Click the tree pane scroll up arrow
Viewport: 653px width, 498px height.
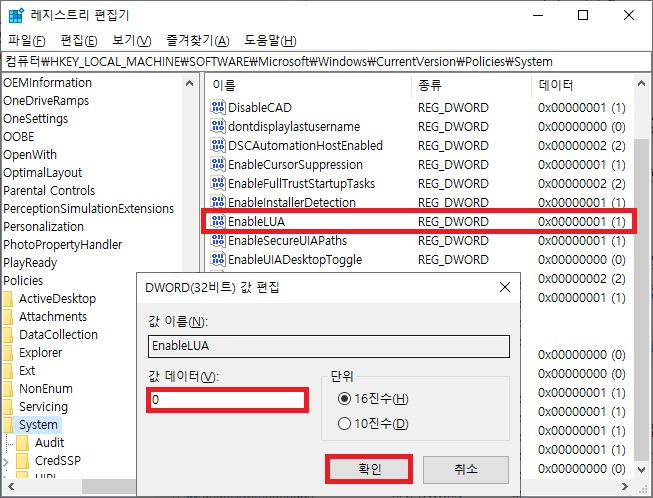coord(189,83)
